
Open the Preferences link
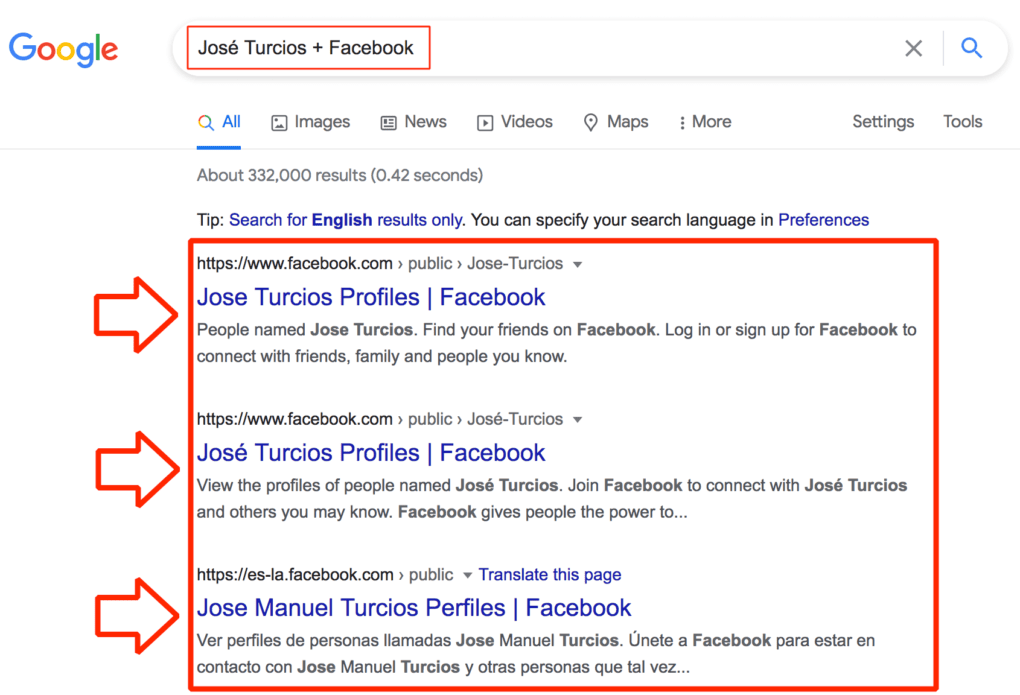point(824,220)
